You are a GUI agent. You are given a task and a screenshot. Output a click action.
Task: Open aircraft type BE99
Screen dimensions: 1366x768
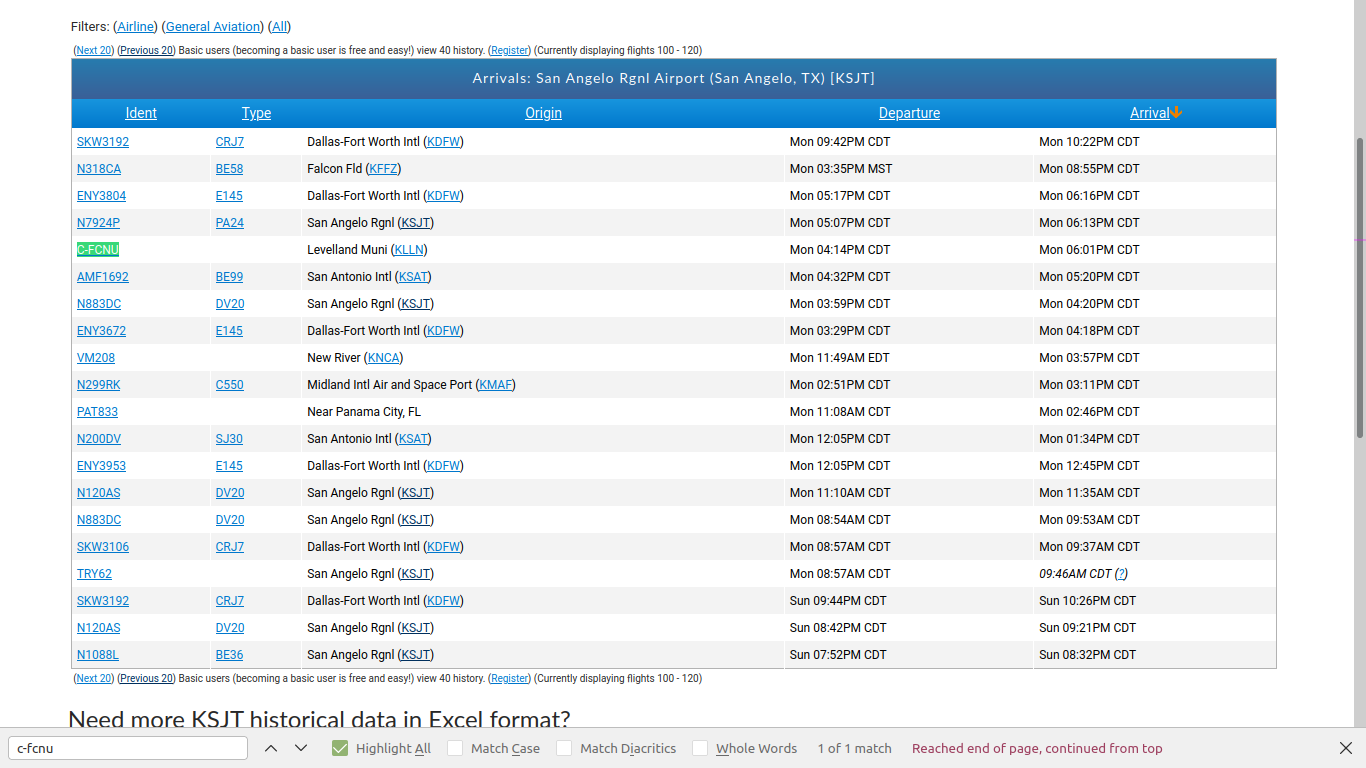(x=229, y=277)
